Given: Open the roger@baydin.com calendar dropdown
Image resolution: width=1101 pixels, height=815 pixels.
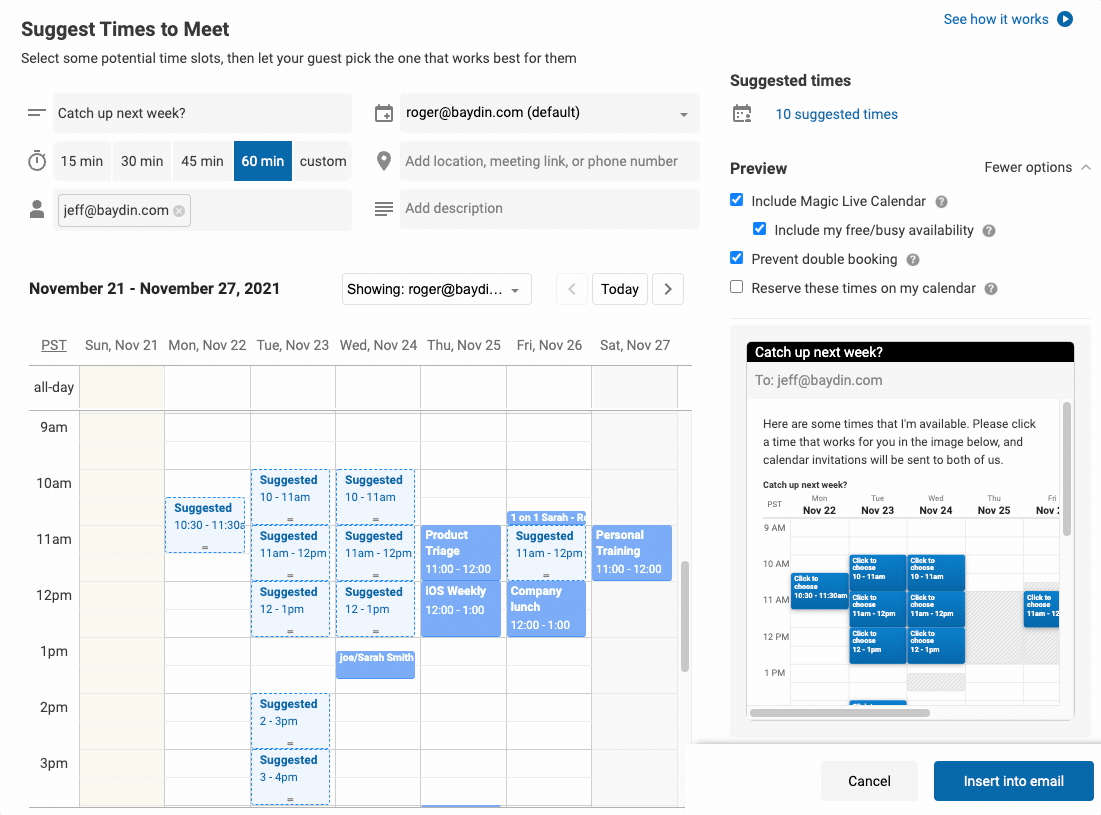Looking at the screenshot, I should click(x=549, y=113).
